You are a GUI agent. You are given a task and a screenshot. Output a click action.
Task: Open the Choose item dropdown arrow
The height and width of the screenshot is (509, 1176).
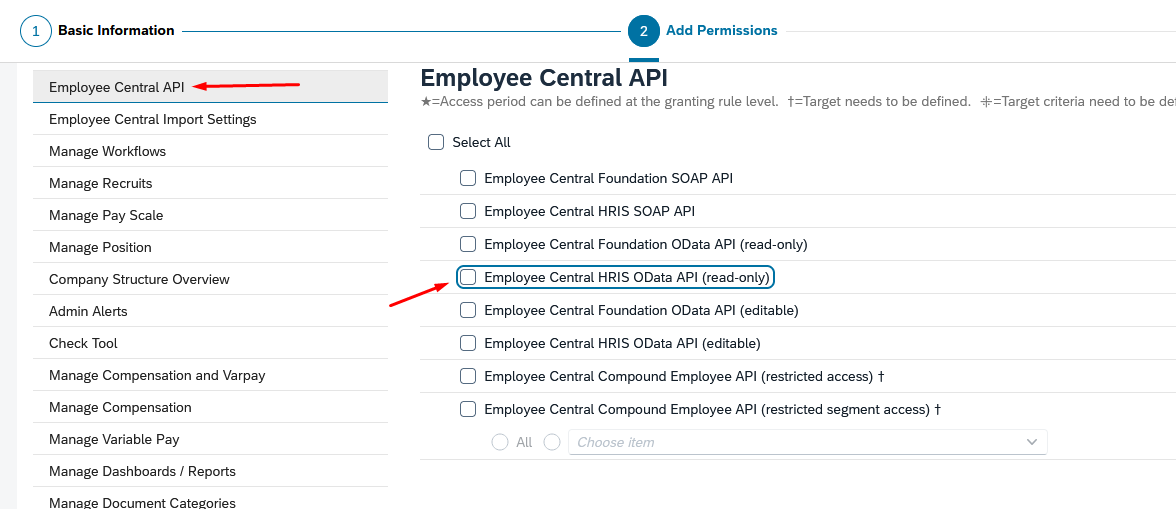pos(1032,442)
